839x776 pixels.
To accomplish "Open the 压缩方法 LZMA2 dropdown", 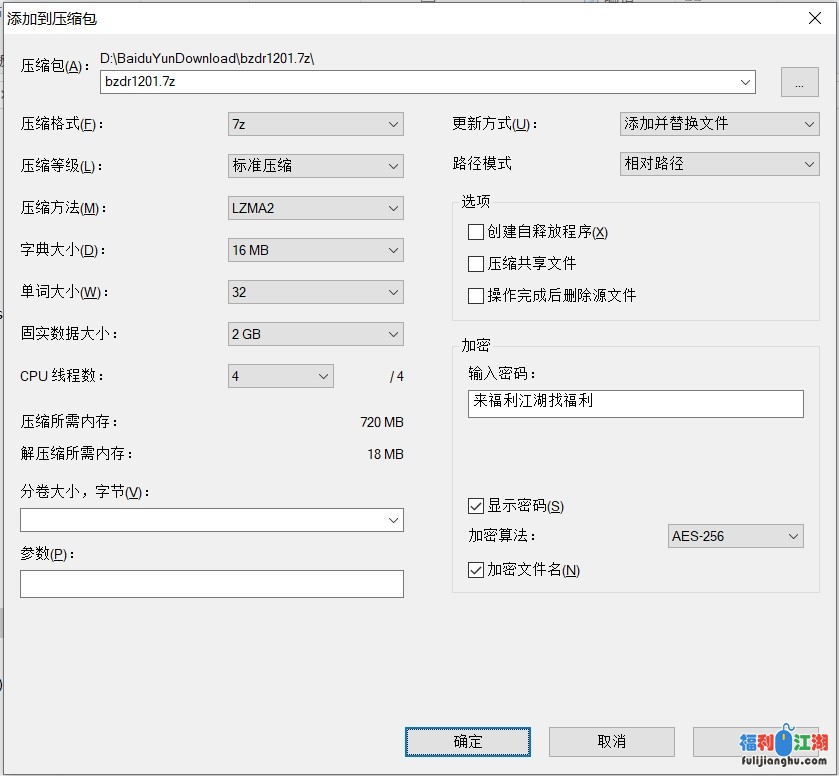I will [315, 208].
